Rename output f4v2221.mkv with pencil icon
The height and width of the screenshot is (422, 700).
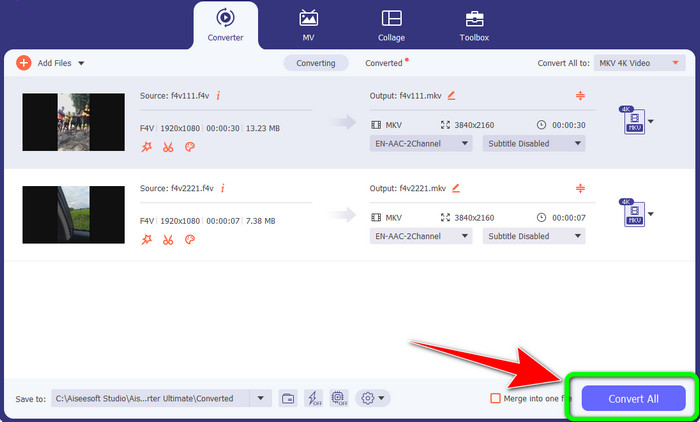pyautogui.click(x=456, y=188)
